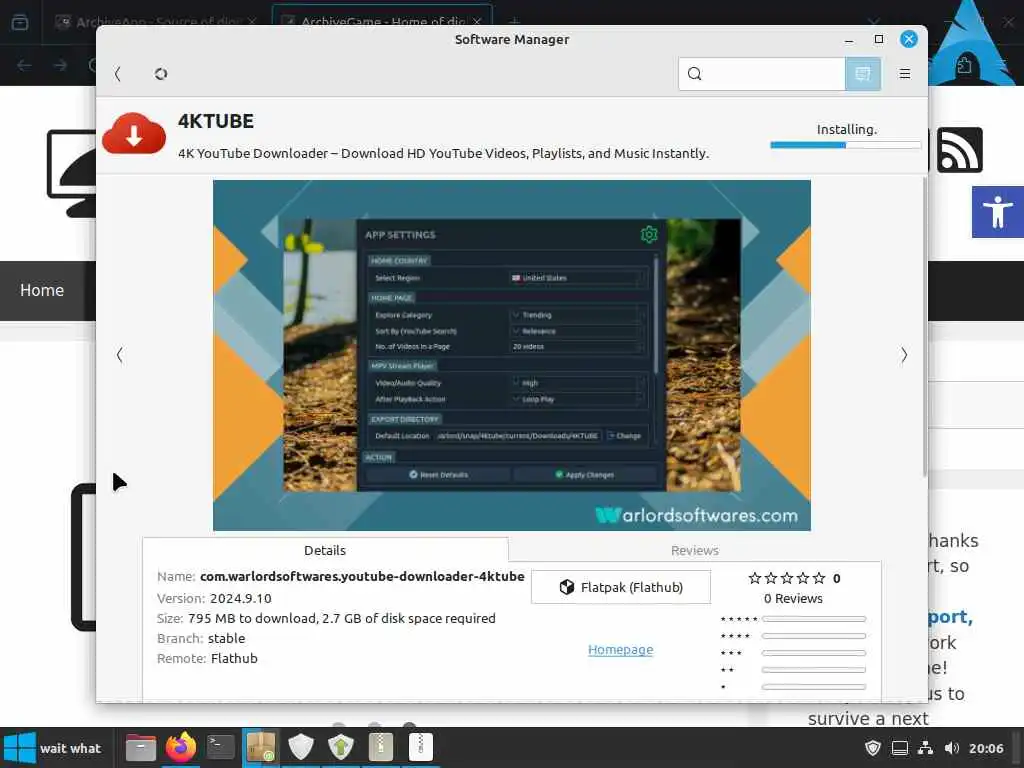Click the Warlordsoftwares.com watermark in screenshot
Viewport: 1024px width, 768px height.
696,515
